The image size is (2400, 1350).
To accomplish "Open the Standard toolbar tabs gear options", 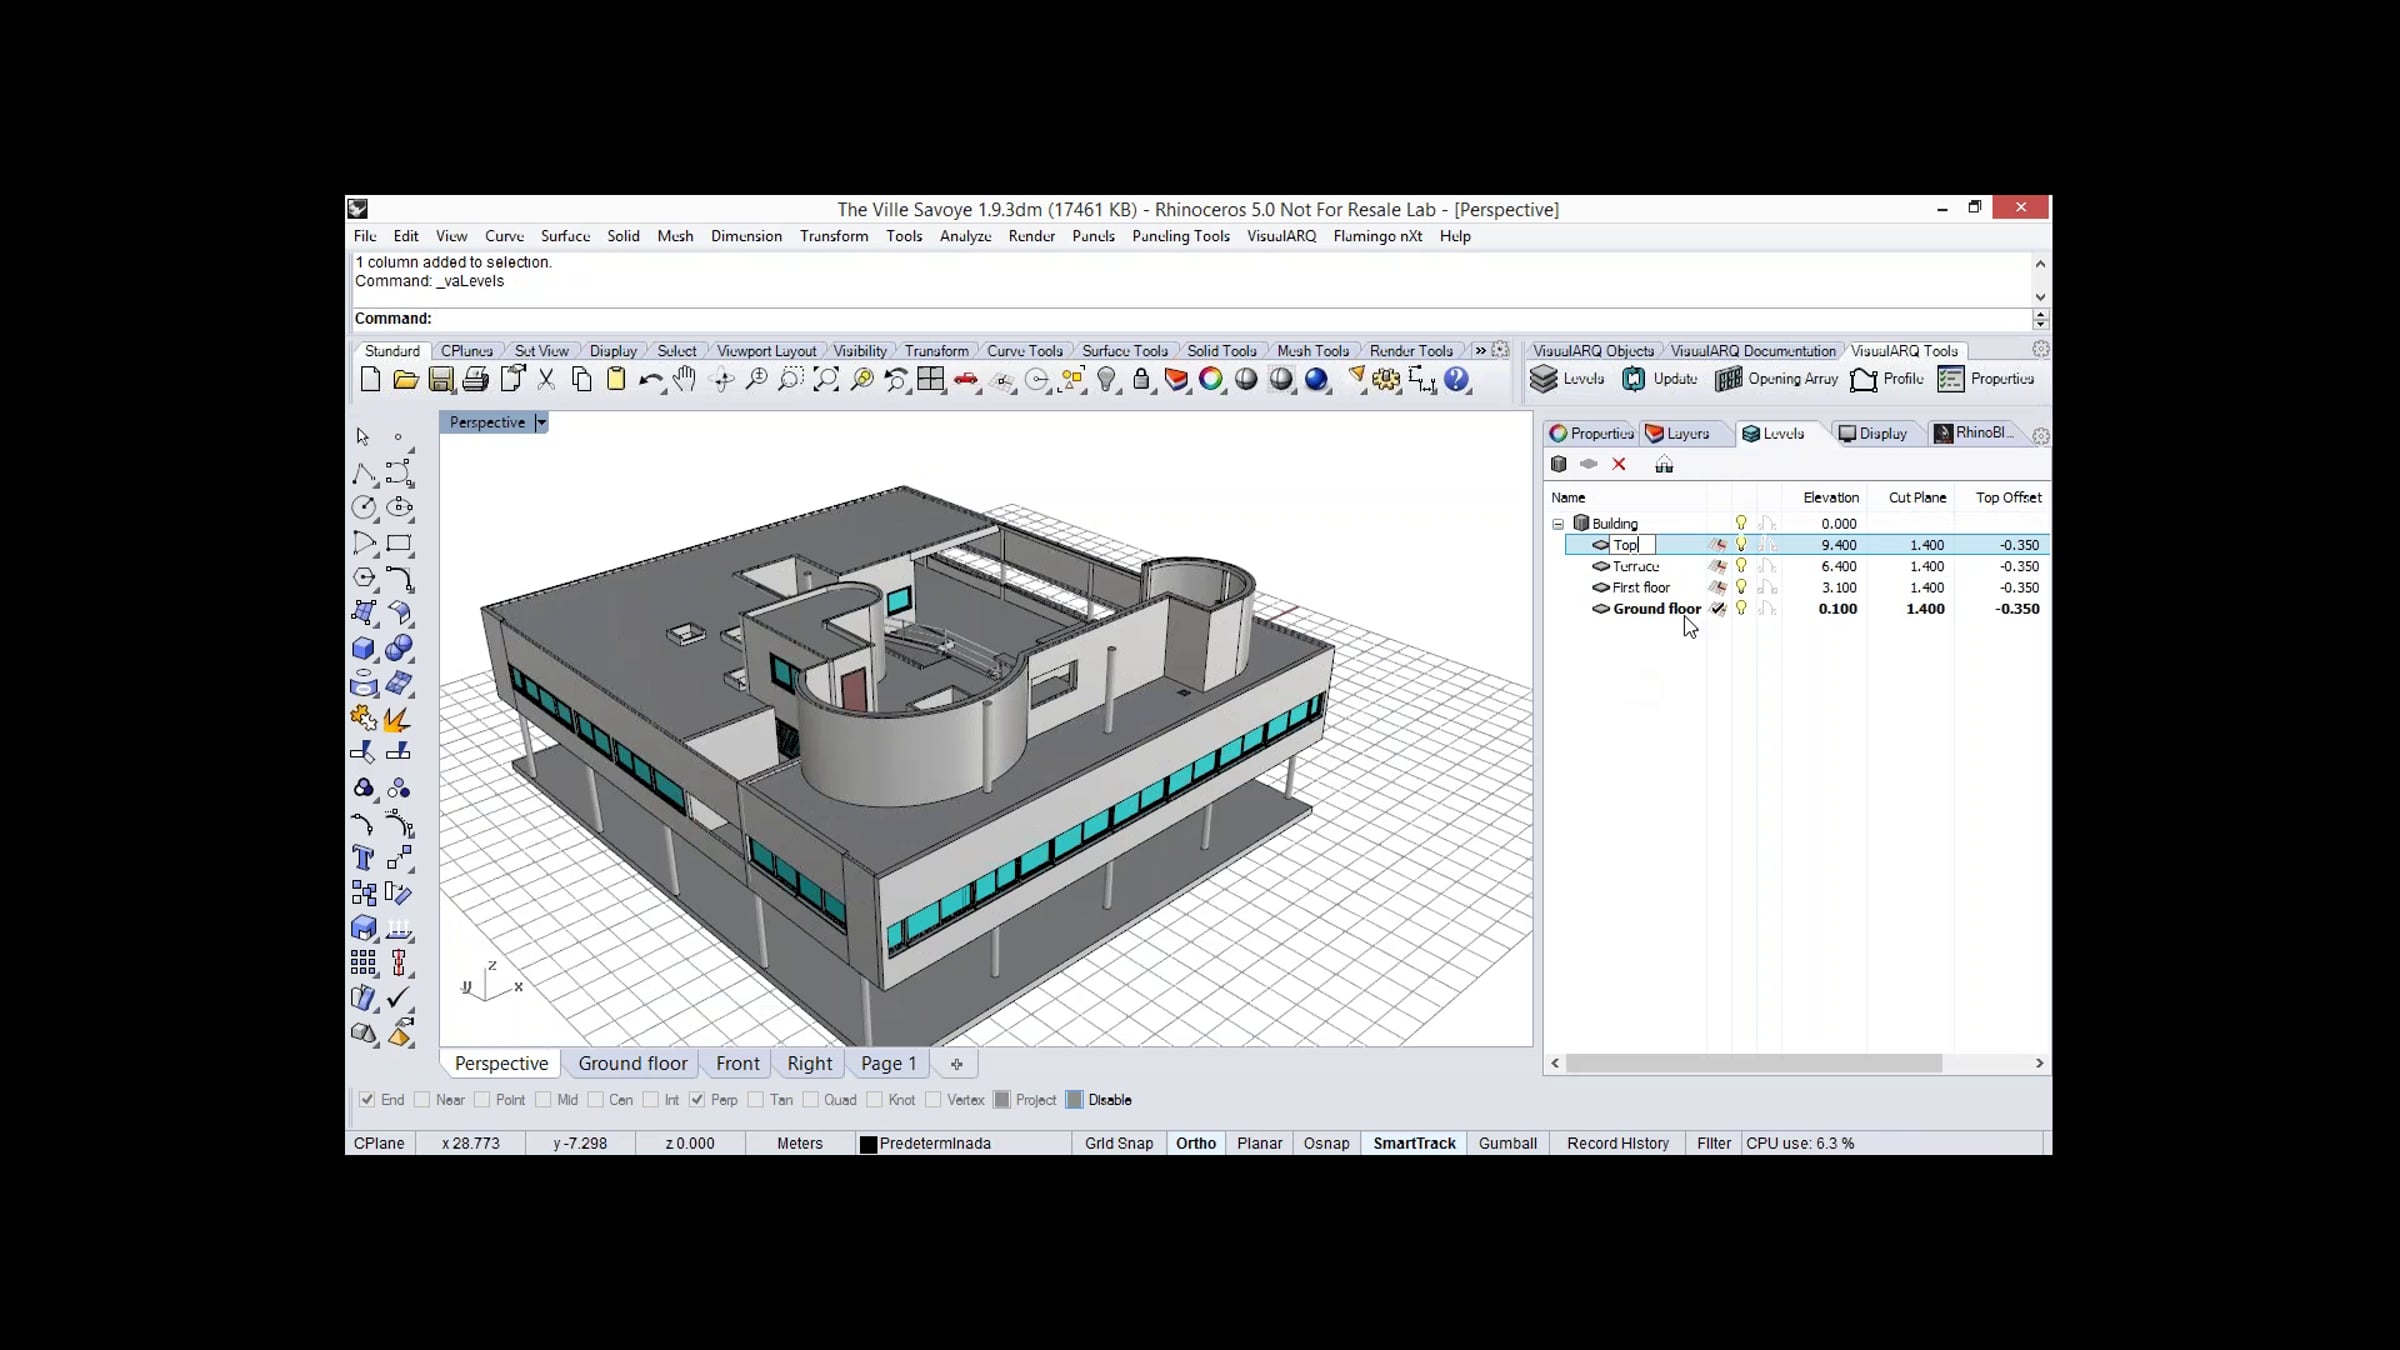I will point(1500,350).
